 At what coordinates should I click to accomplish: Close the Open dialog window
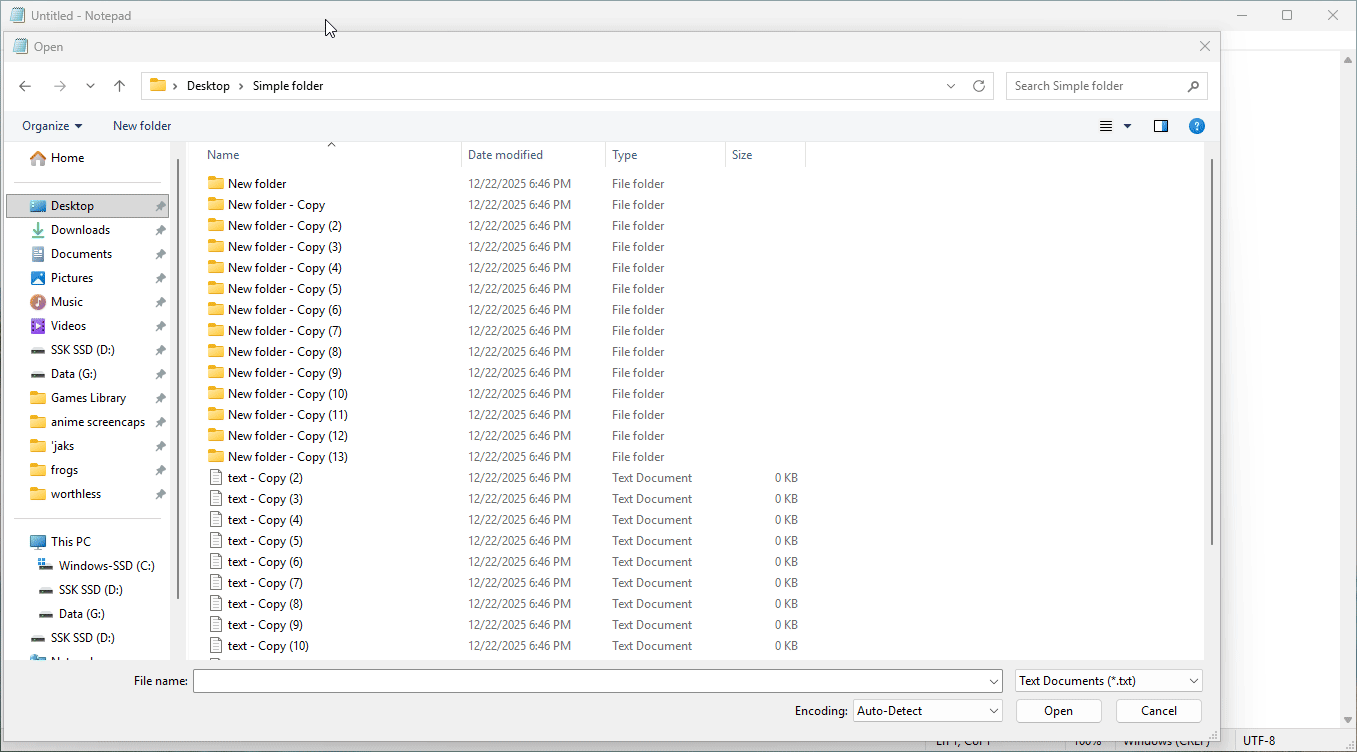(x=1205, y=46)
